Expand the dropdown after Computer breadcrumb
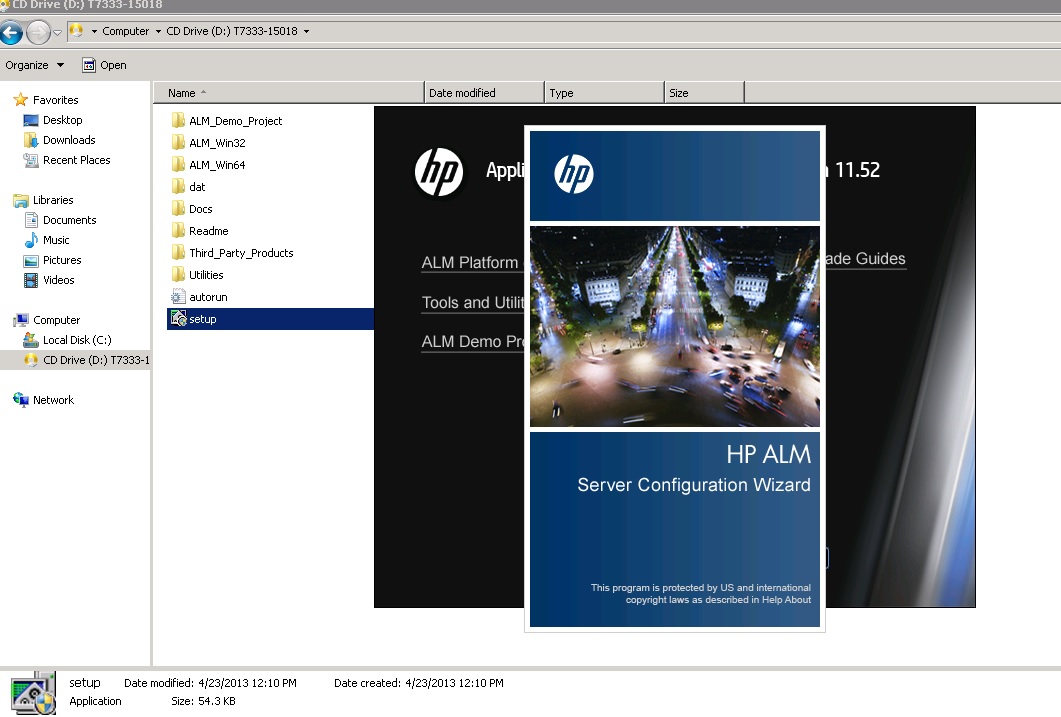1061x717 pixels. tap(158, 31)
